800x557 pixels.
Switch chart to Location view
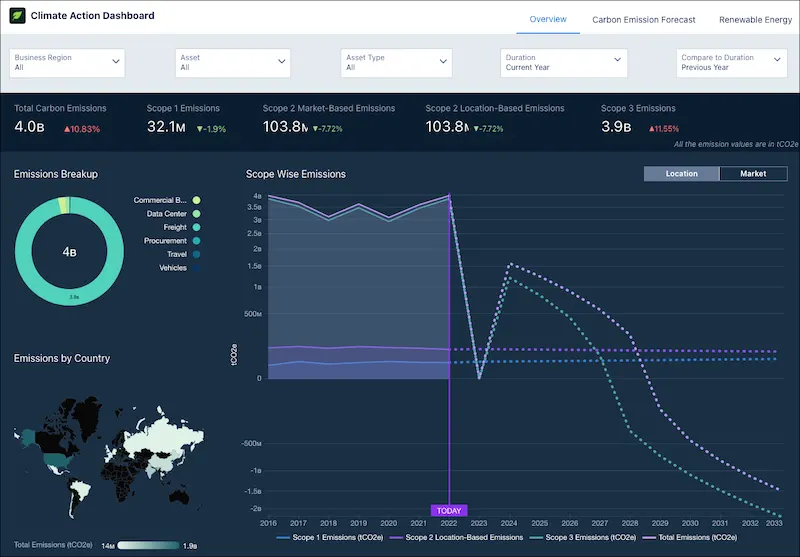point(682,174)
